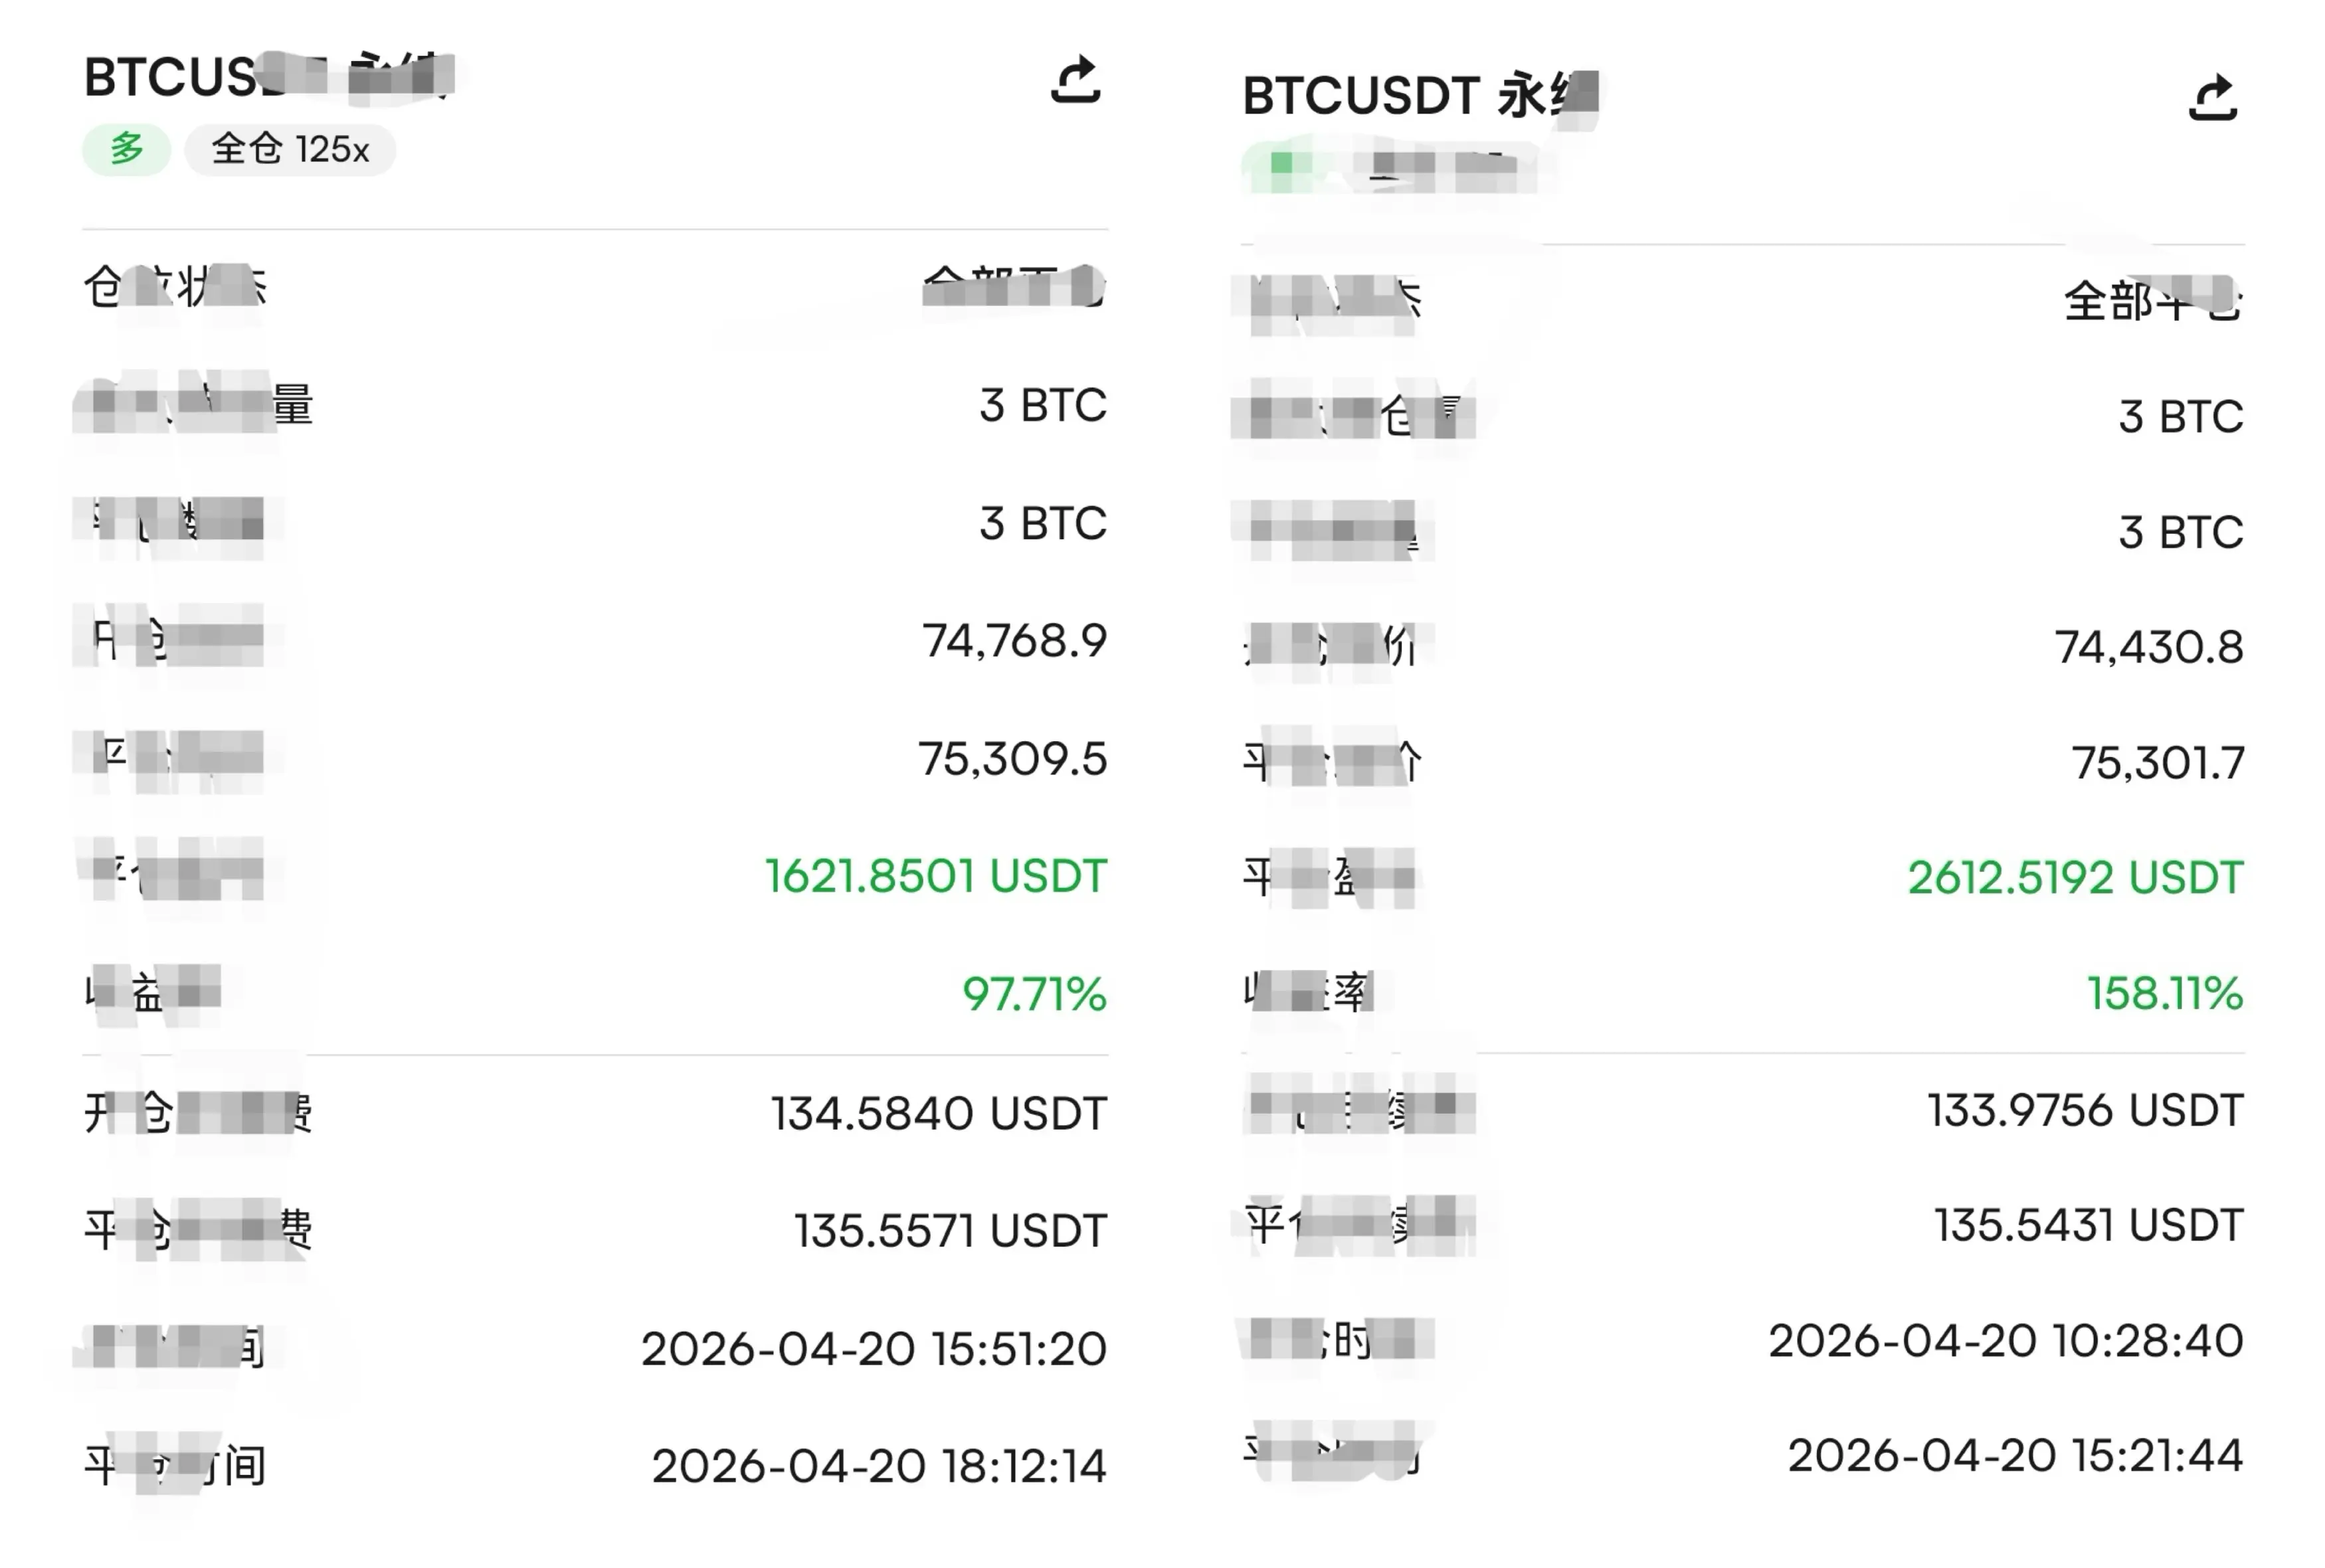Image resolution: width=2325 pixels, height=1568 pixels.
Task: Click share icon on left BTC card
Action: point(1075,80)
